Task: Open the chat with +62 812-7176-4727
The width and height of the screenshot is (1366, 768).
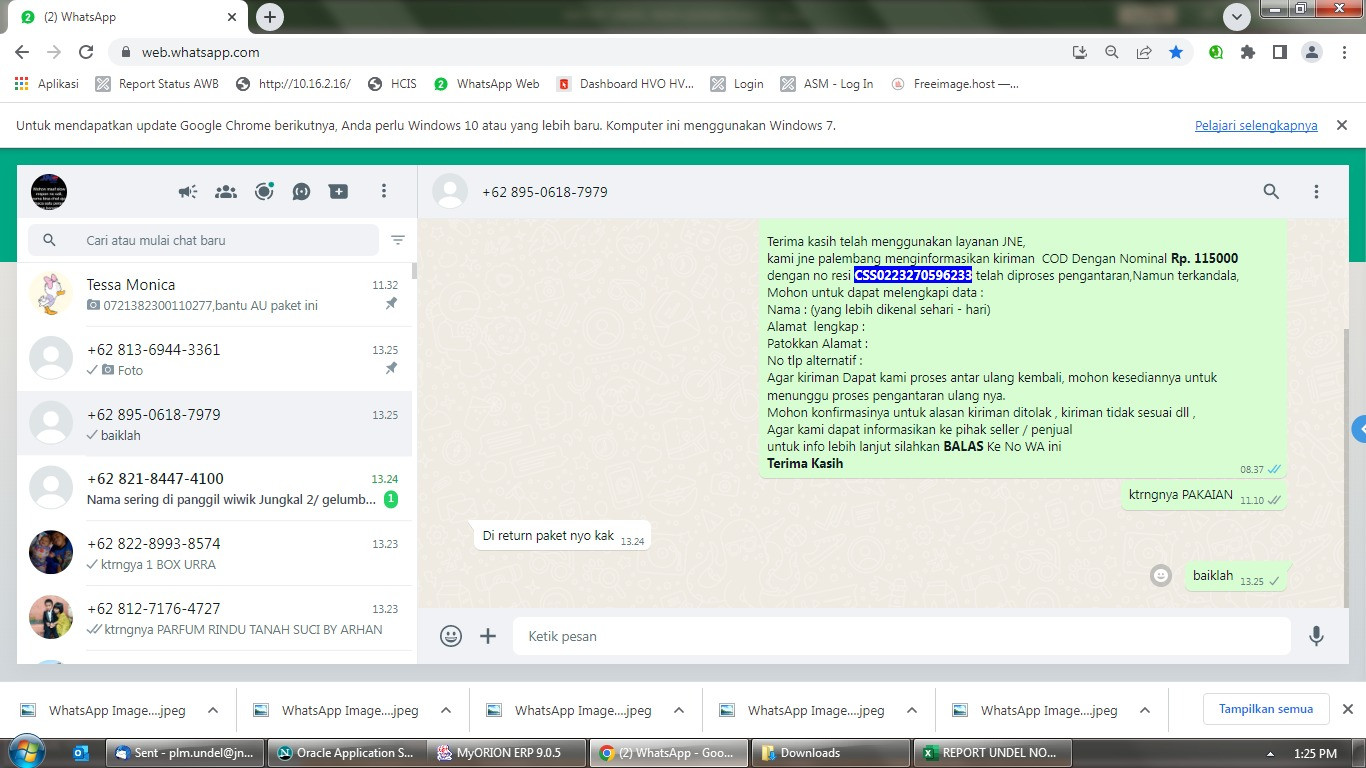Action: 214,618
